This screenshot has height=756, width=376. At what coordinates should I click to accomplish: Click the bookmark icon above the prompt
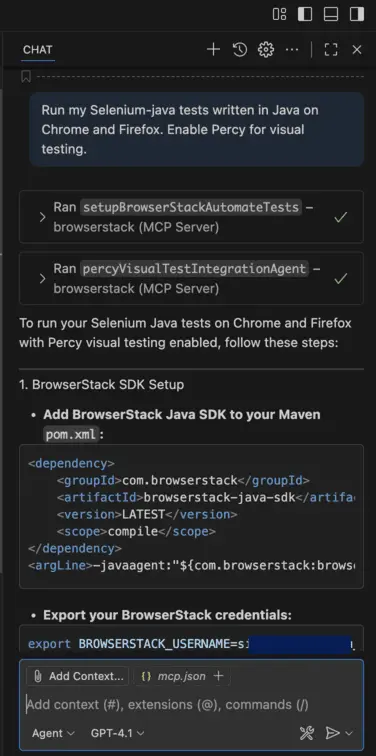tap(26, 76)
